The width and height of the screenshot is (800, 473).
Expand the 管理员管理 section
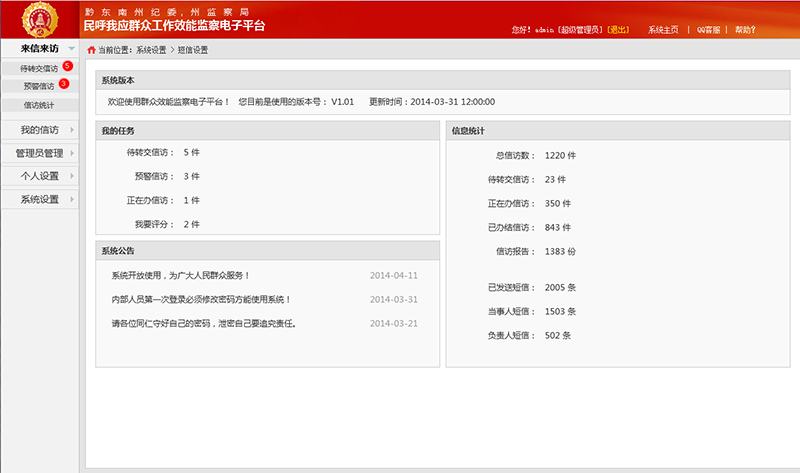(x=72, y=153)
